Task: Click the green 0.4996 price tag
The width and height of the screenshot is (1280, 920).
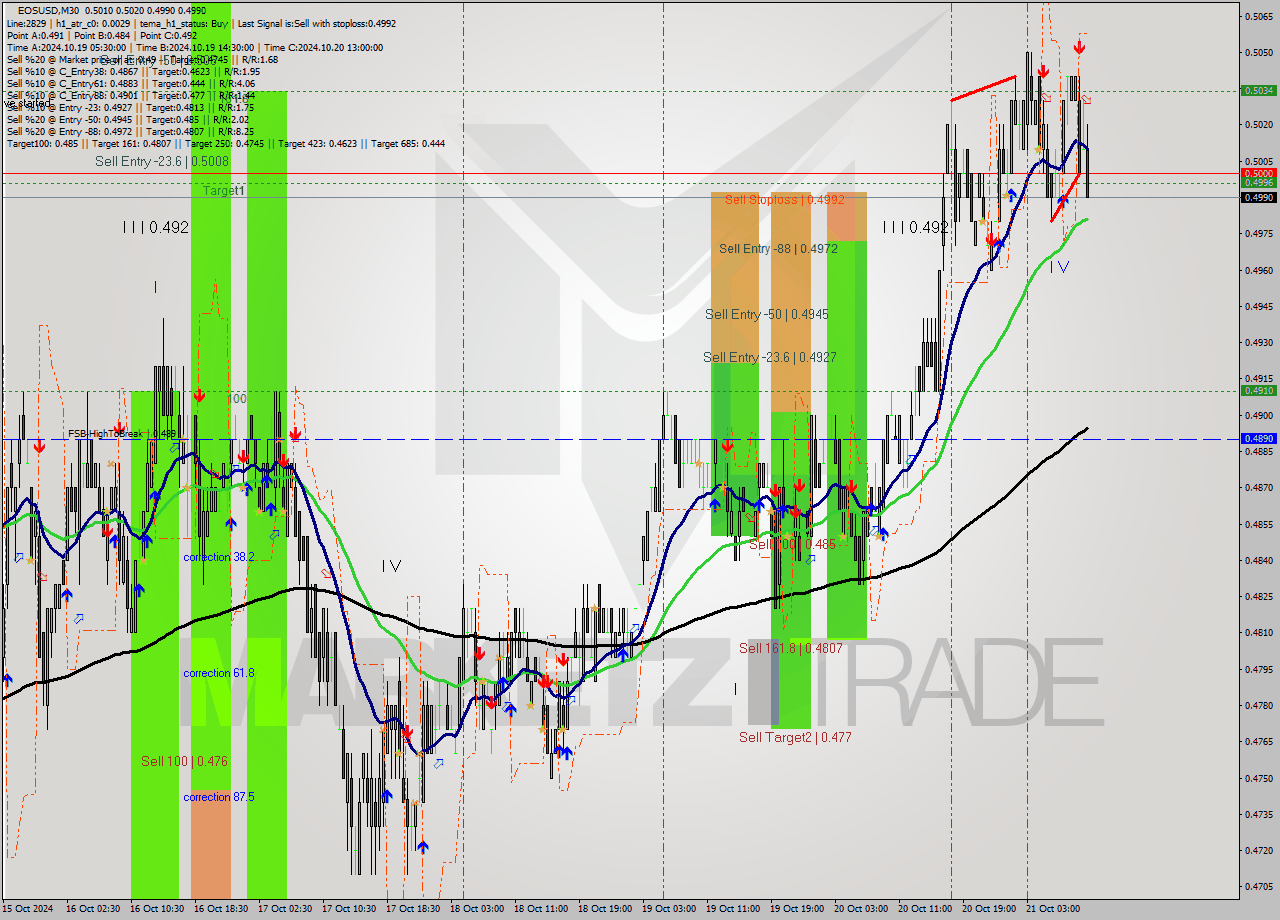Action: tap(1258, 182)
